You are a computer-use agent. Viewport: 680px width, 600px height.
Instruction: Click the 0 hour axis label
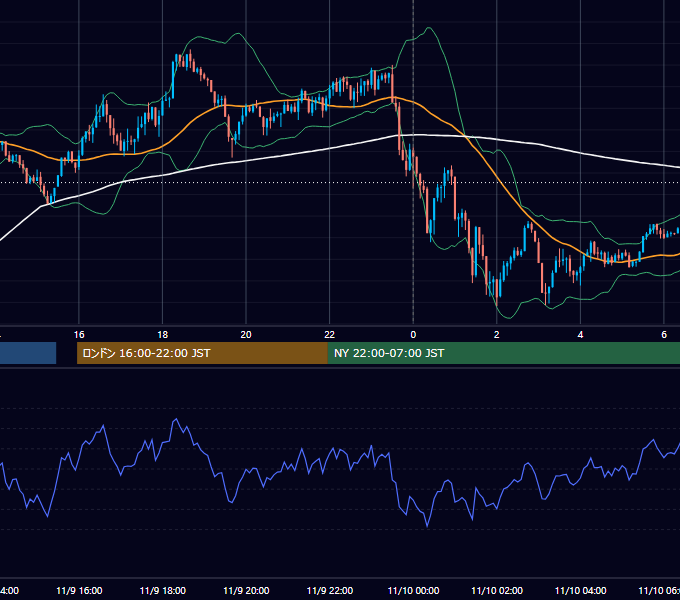click(413, 335)
